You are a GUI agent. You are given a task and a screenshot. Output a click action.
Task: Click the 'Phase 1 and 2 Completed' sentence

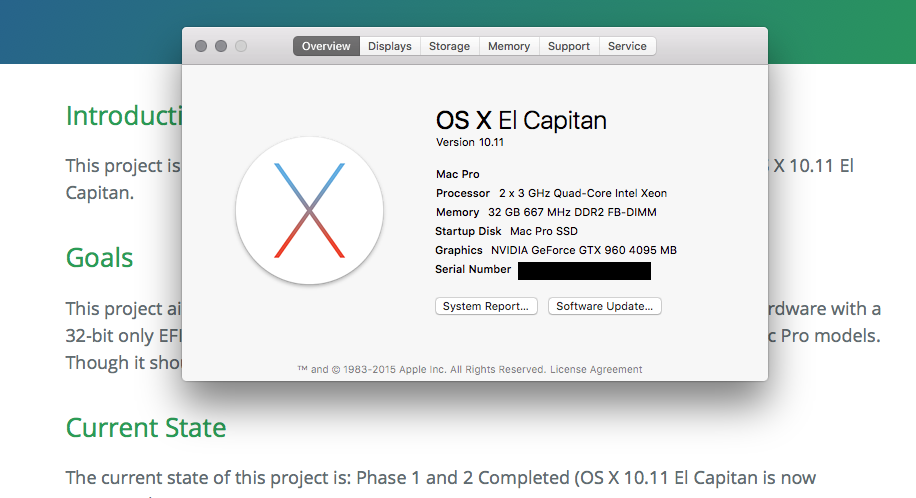440,478
